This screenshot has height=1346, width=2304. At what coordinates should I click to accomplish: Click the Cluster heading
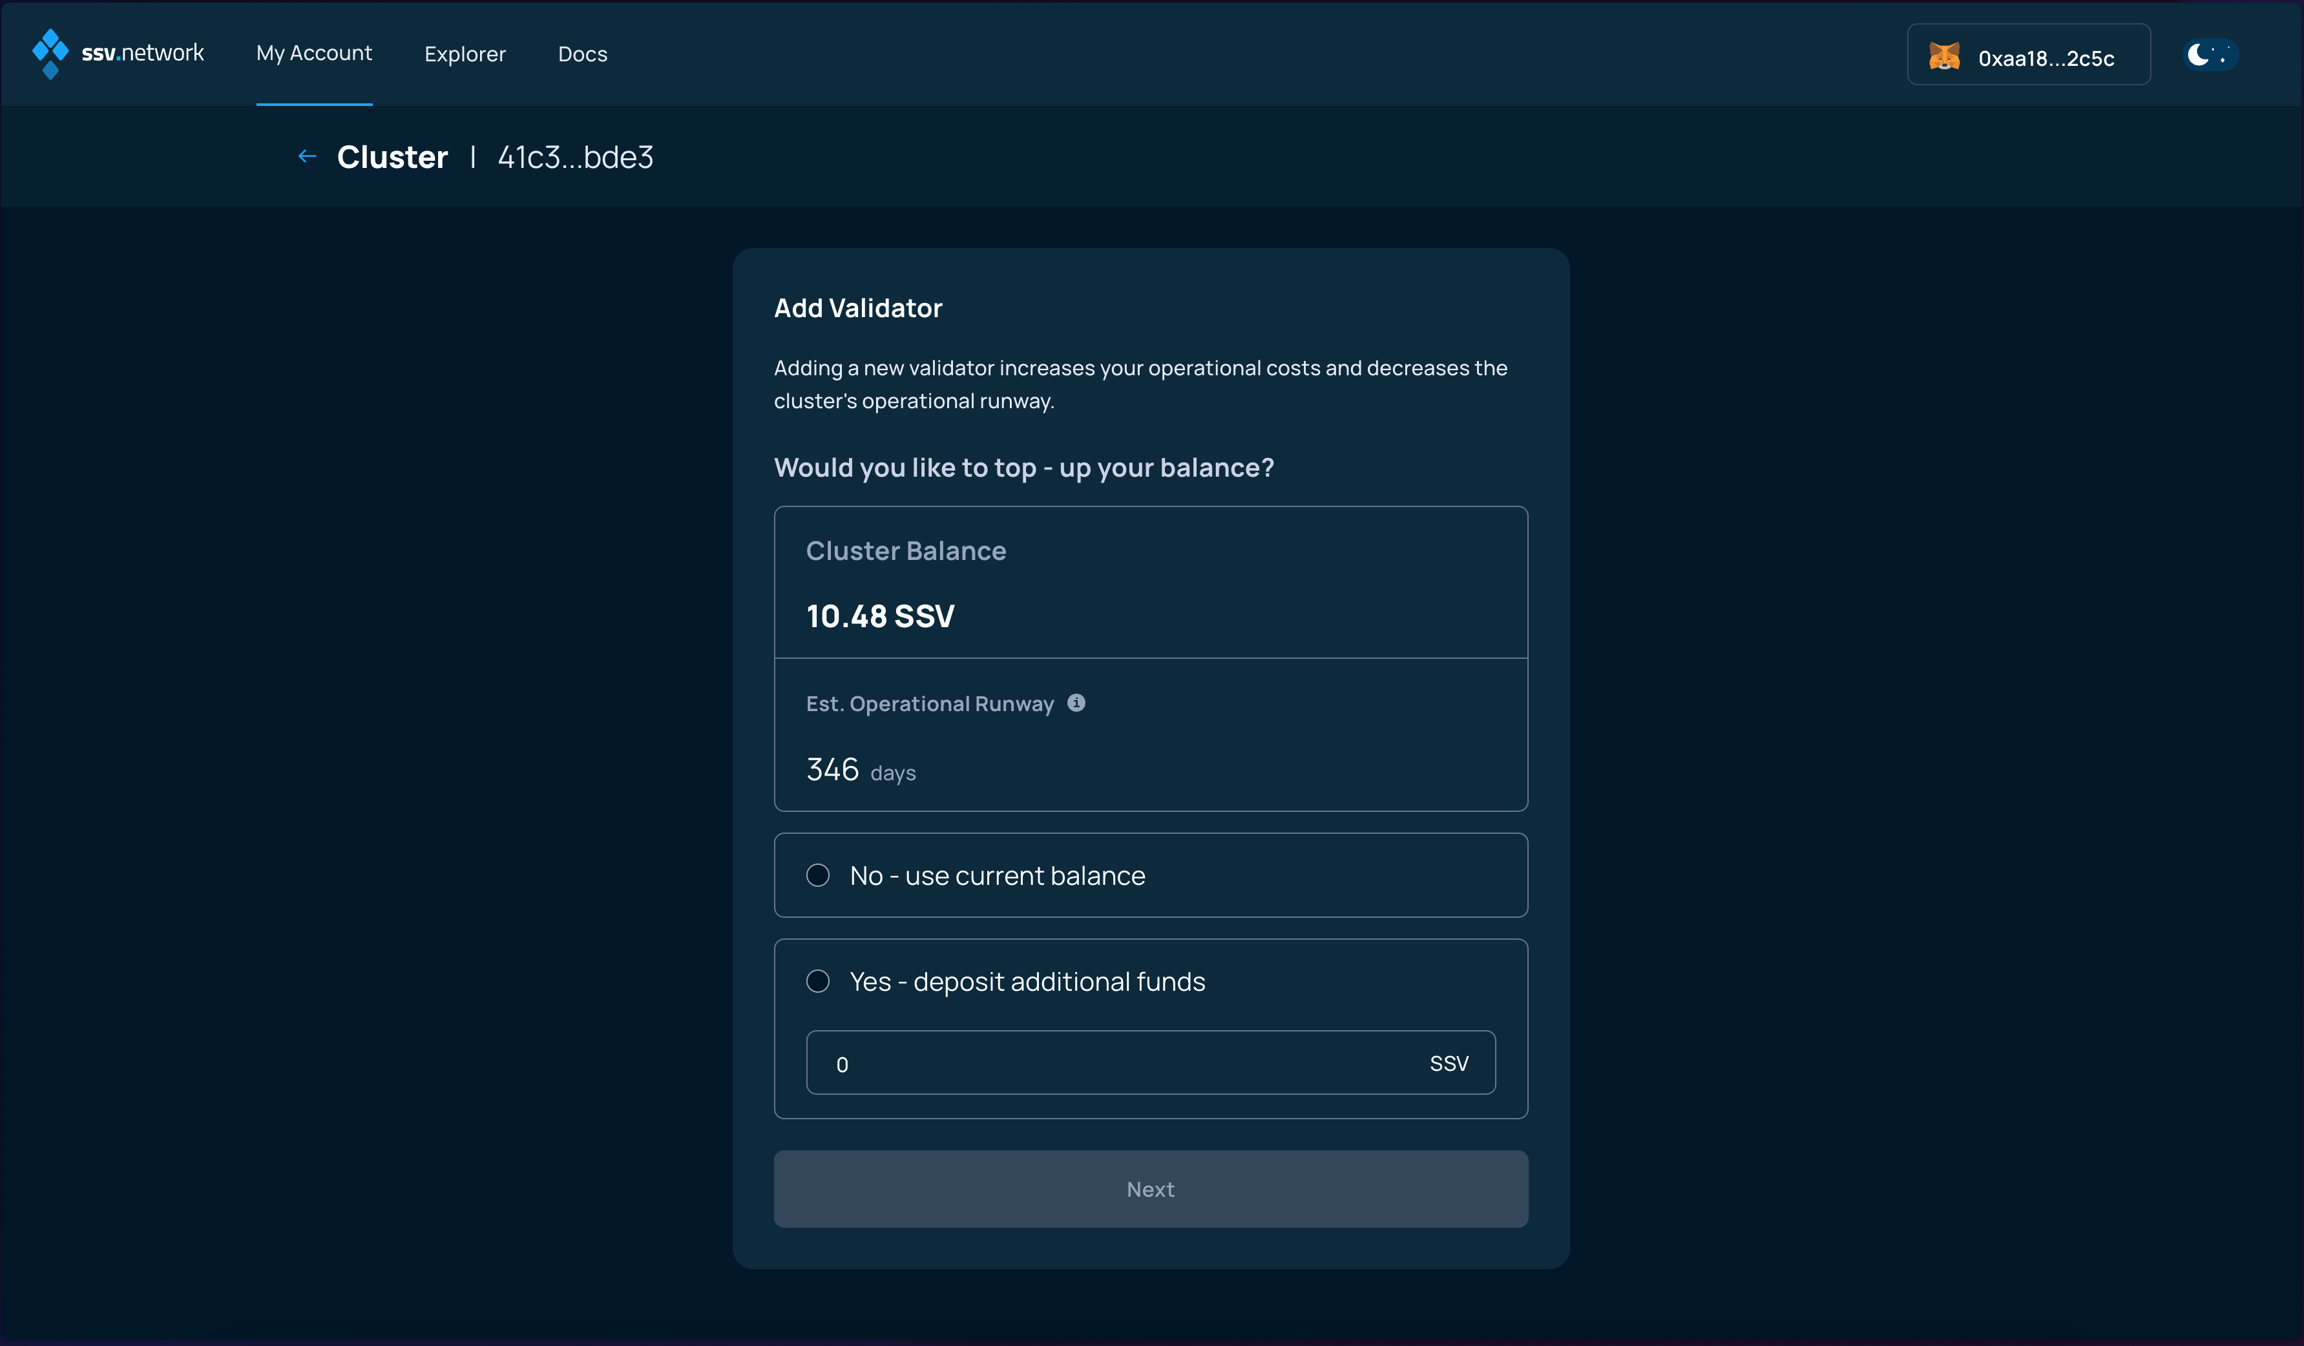[x=392, y=157]
